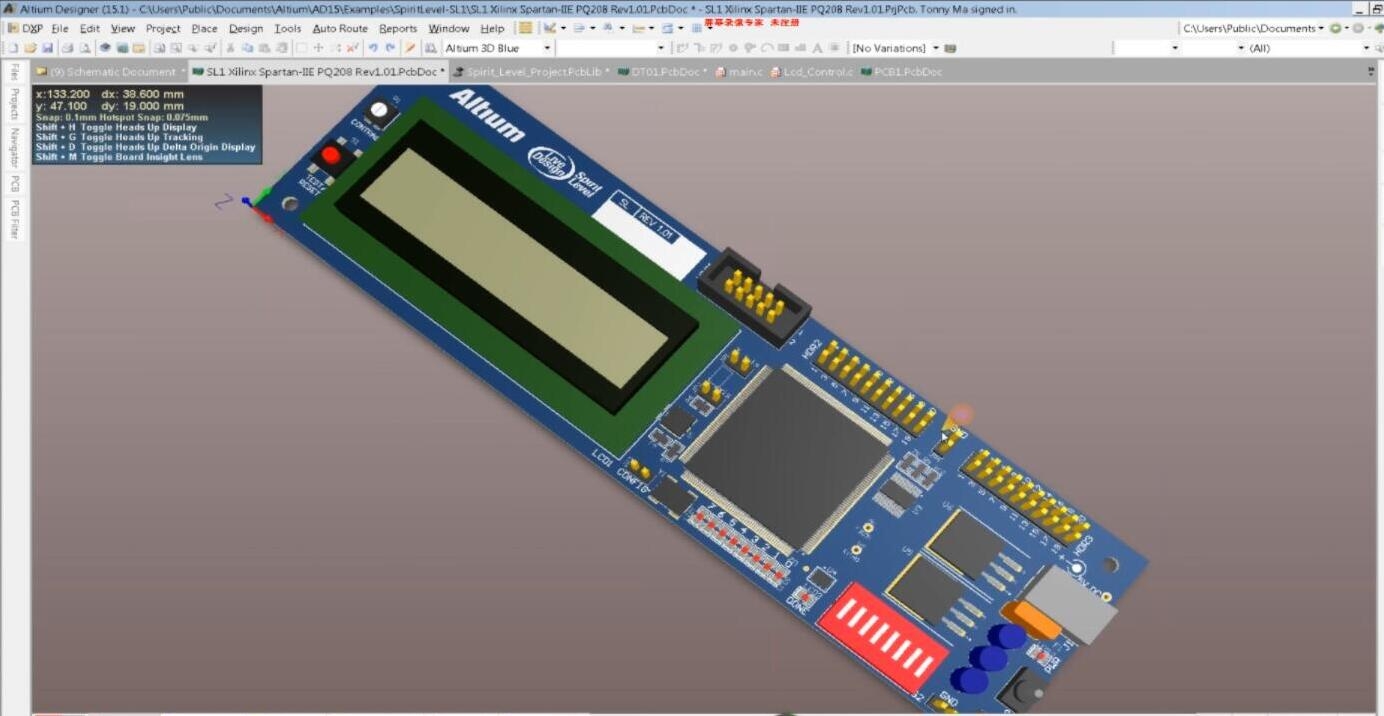
Task: Open the document tabs overflow arrow
Action: tap(1371, 72)
